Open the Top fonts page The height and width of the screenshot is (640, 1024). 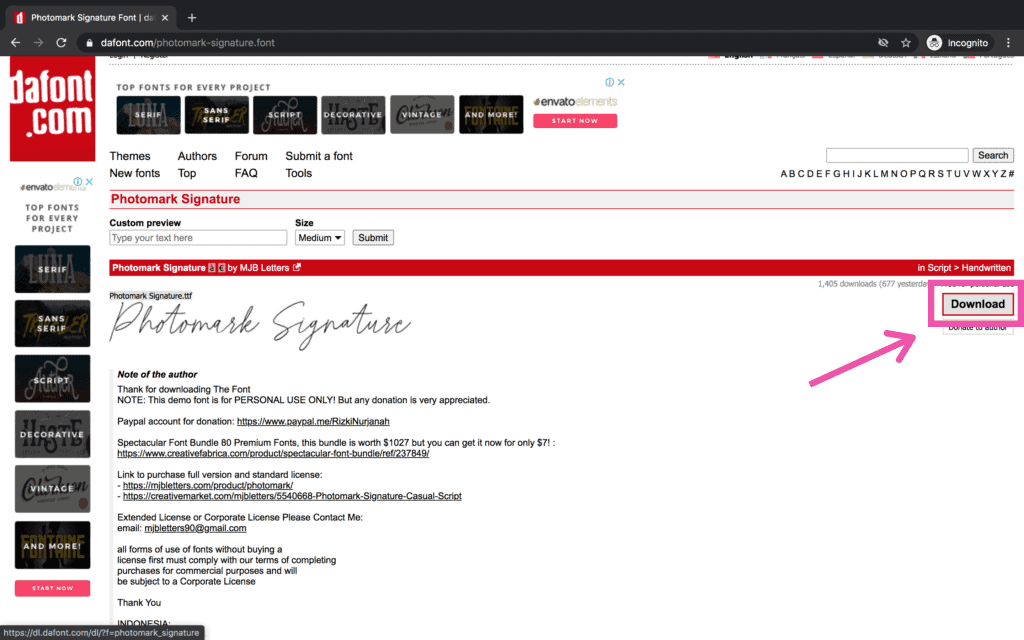(x=187, y=173)
